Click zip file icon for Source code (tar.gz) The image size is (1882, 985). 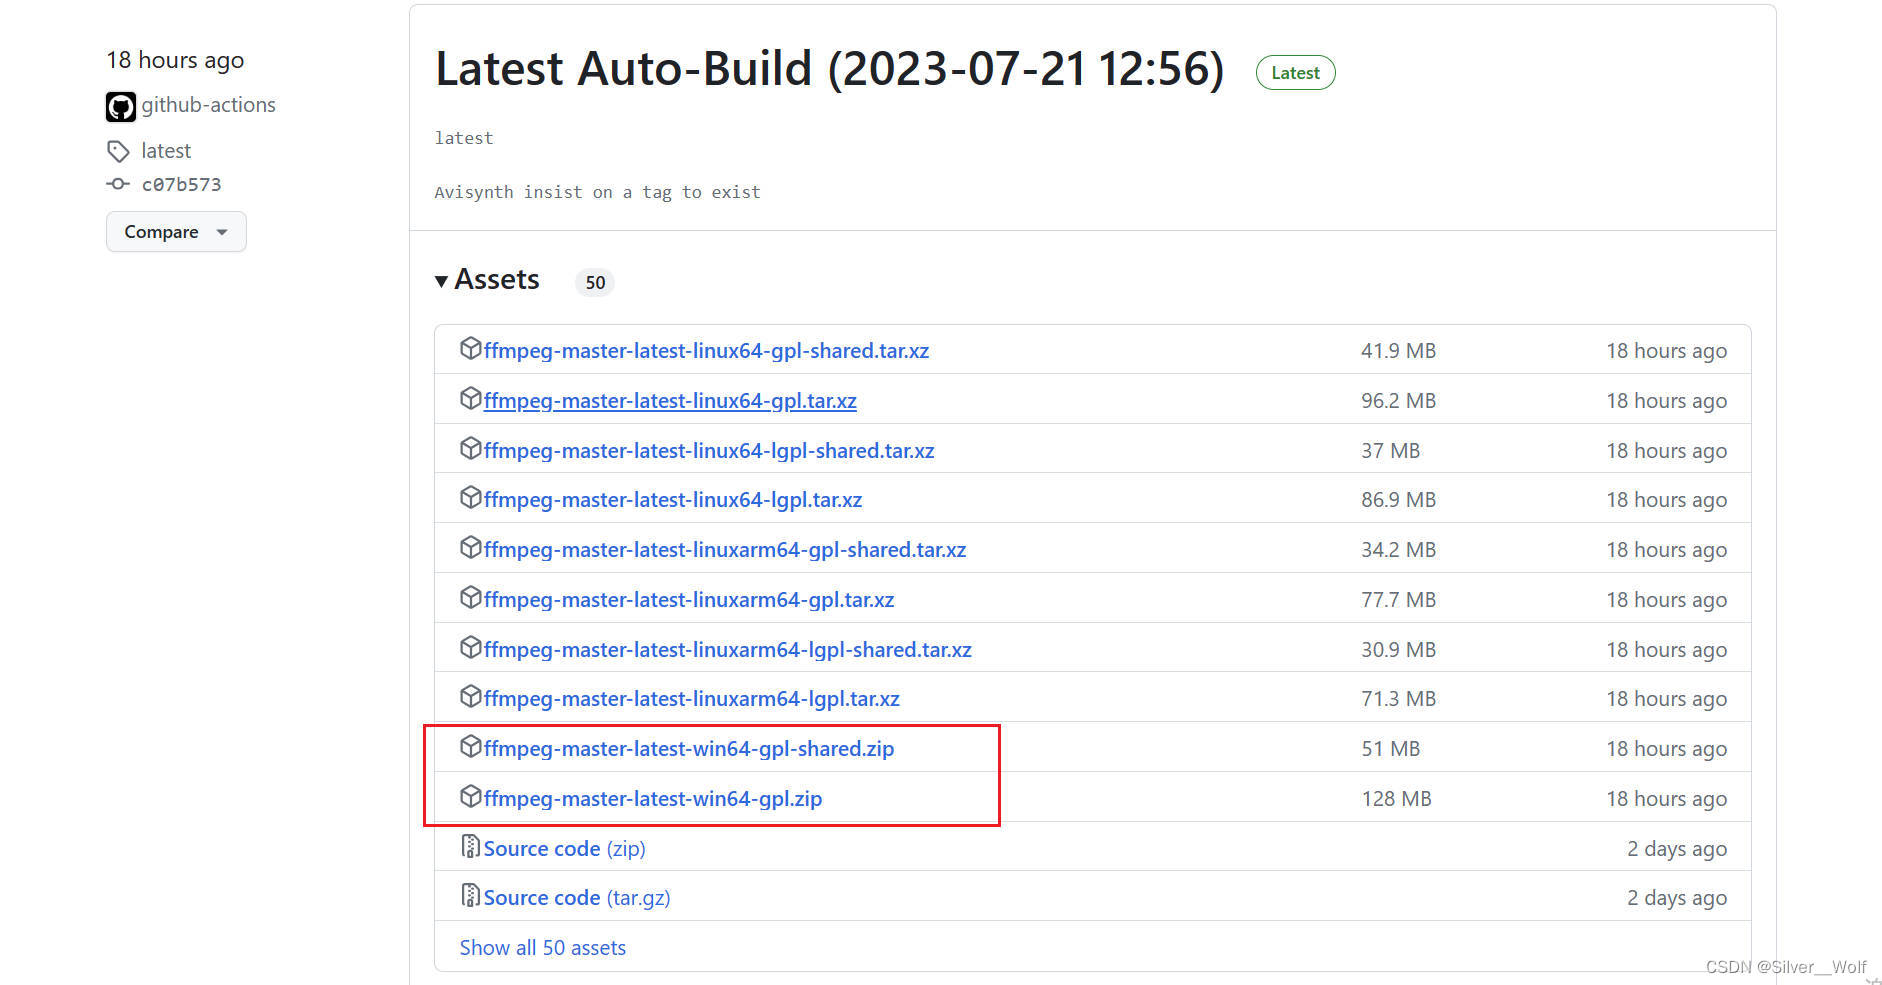click(471, 895)
